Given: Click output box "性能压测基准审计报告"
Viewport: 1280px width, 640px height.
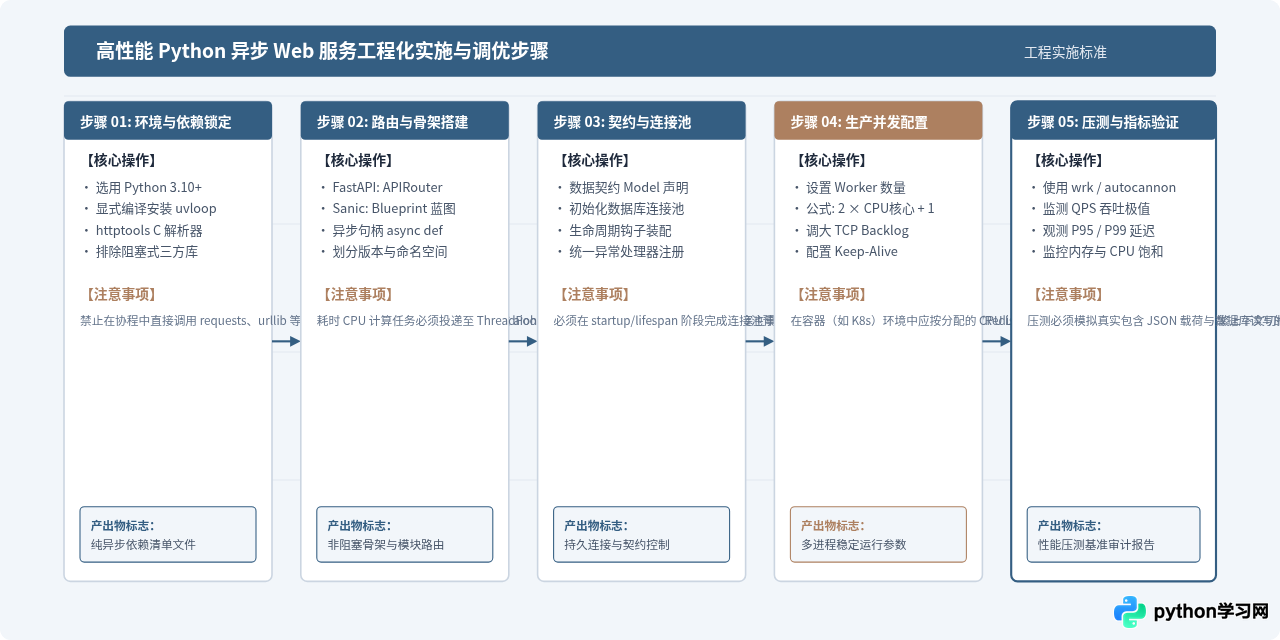Looking at the screenshot, I should [x=1114, y=534].
